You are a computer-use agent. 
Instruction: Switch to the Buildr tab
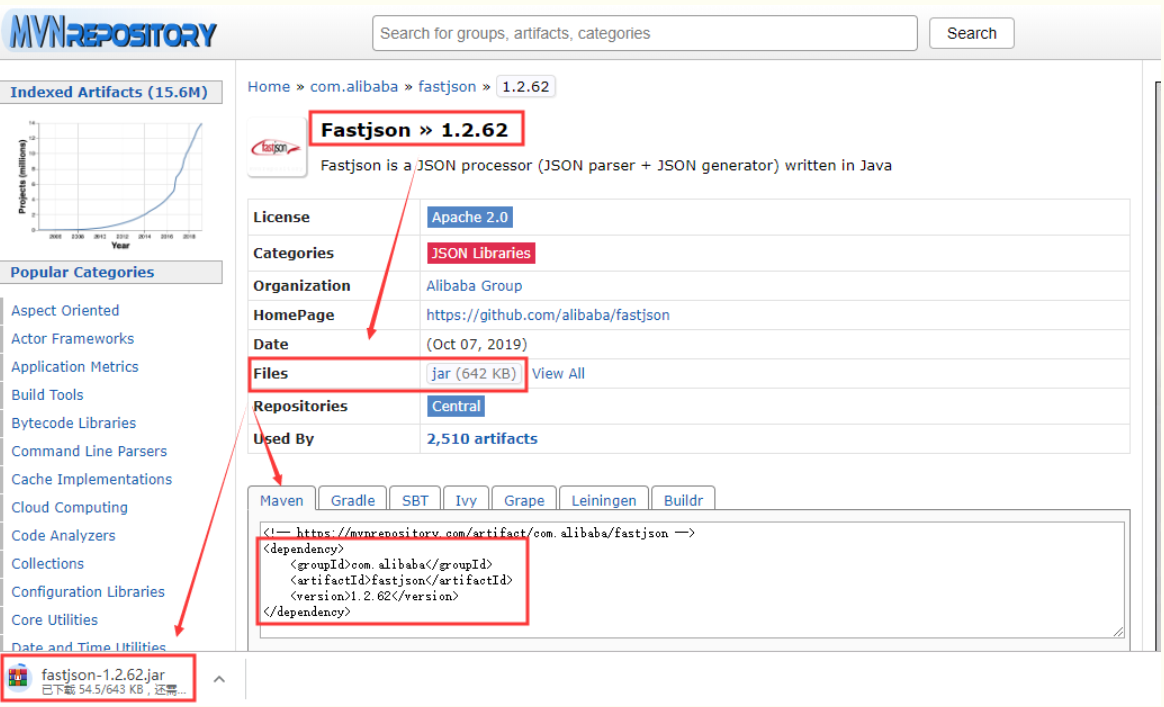[x=683, y=500]
